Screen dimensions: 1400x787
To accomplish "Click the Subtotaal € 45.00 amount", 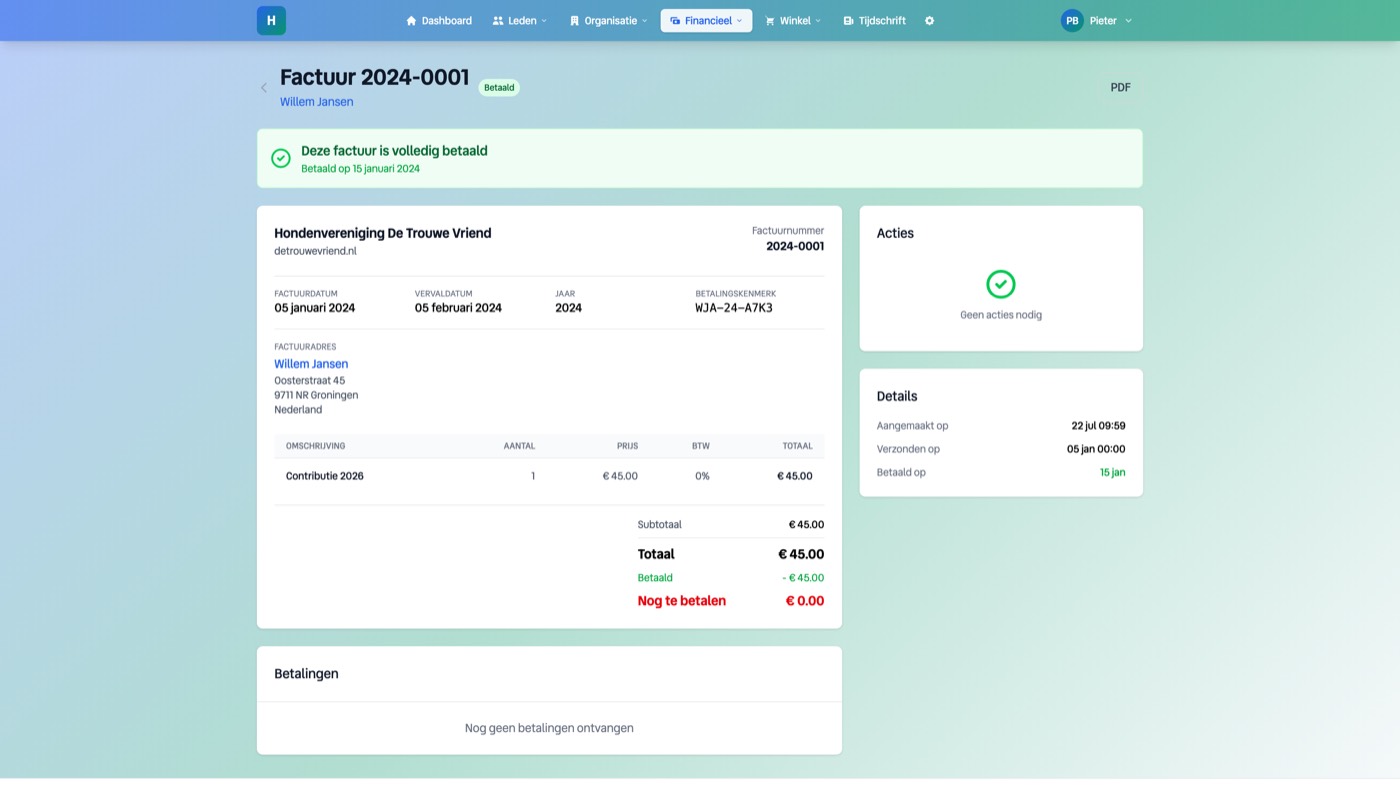I will (x=806, y=524).
